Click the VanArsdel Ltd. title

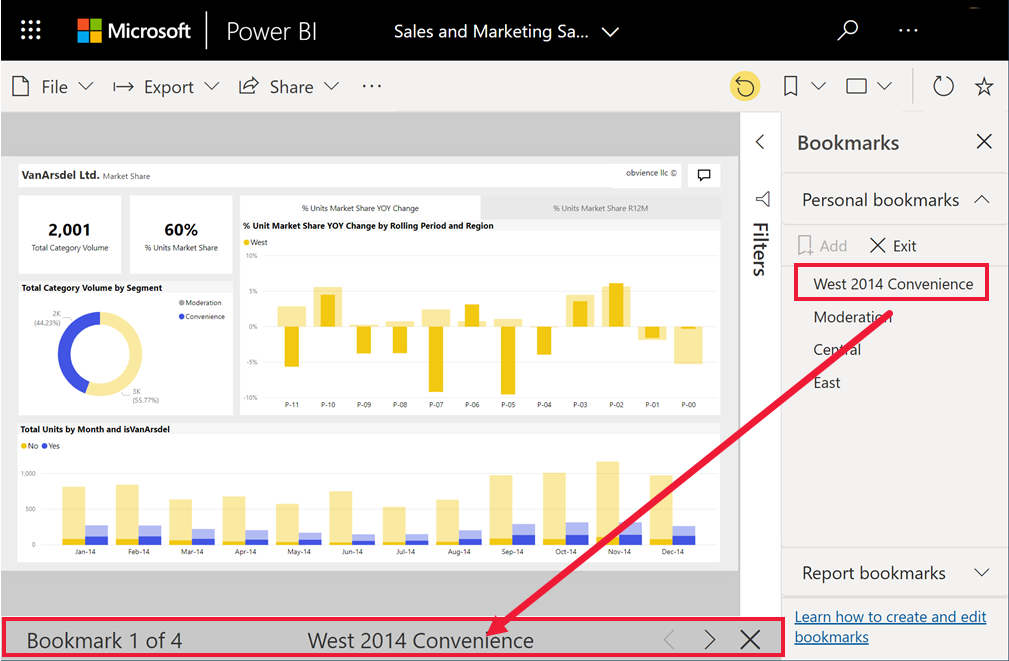pyautogui.click(x=60, y=175)
